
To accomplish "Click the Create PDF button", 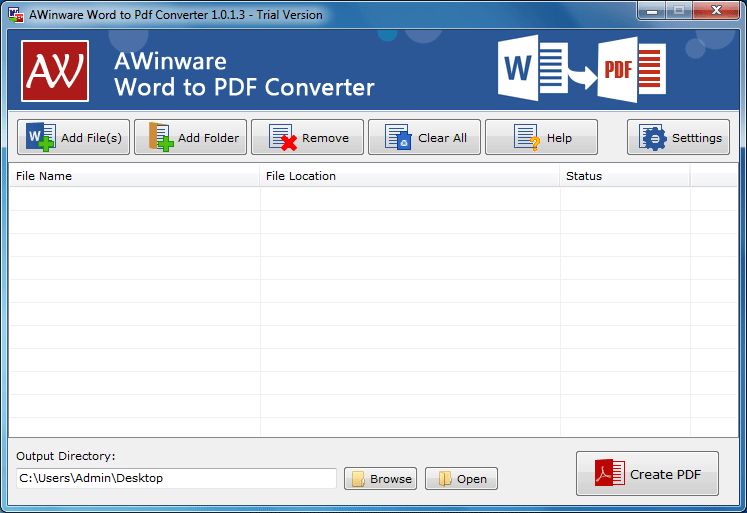I will pos(647,474).
